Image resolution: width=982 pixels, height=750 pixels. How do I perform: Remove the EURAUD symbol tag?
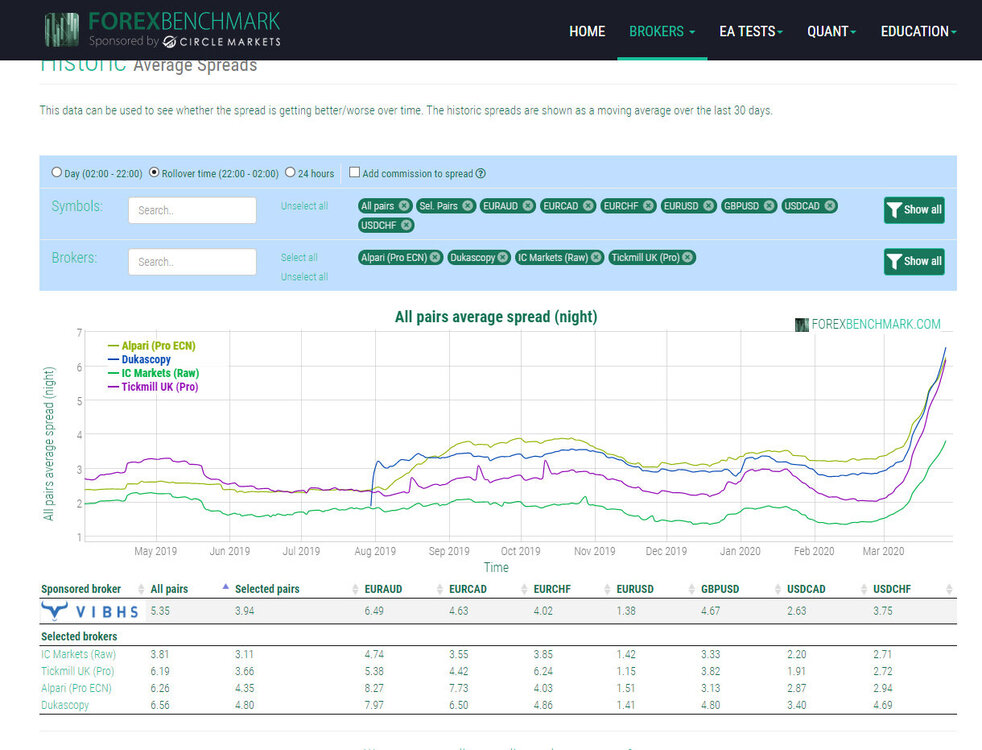click(528, 206)
